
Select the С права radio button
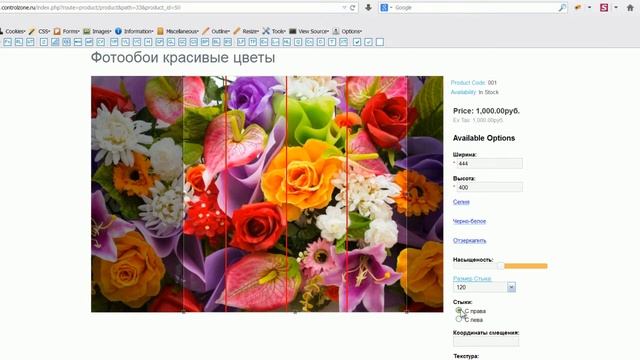click(x=459, y=311)
